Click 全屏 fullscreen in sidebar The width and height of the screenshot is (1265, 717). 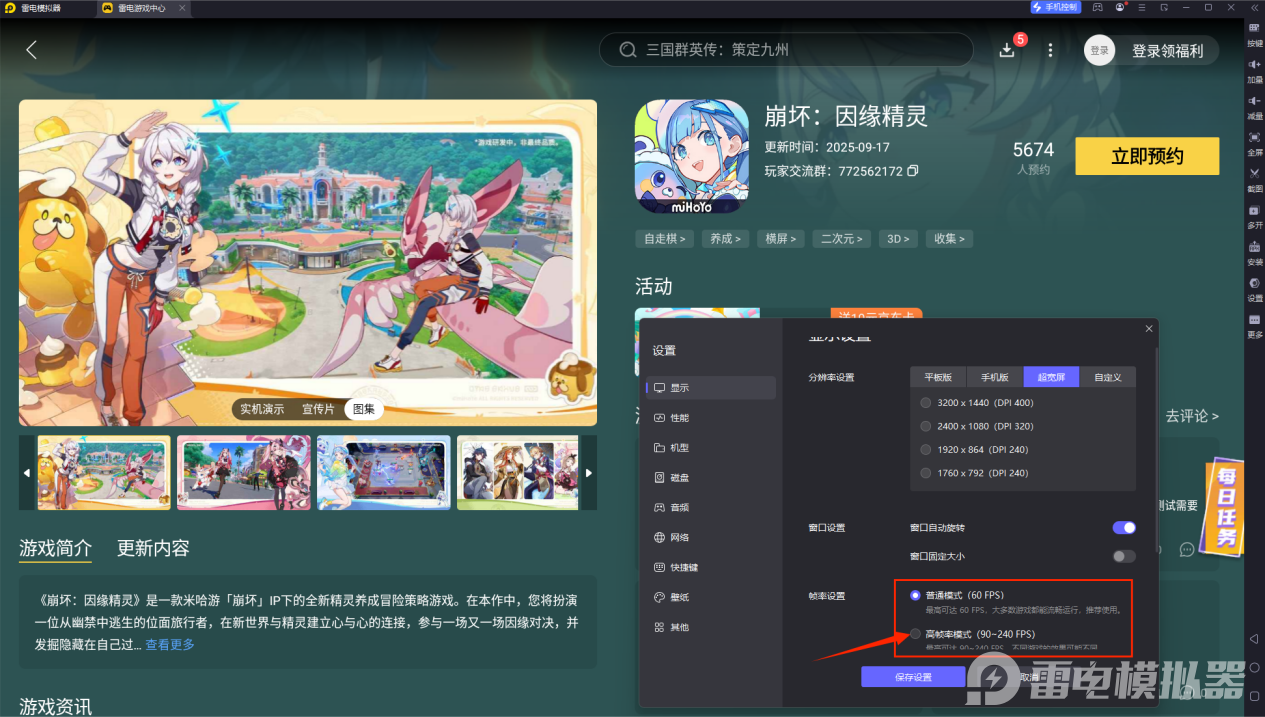pos(1254,143)
